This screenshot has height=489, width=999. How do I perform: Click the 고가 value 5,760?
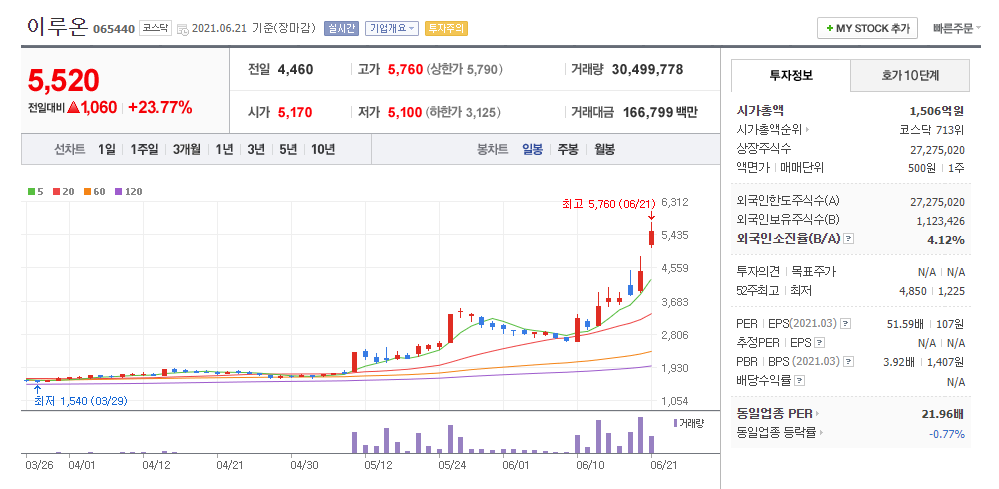pos(405,69)
